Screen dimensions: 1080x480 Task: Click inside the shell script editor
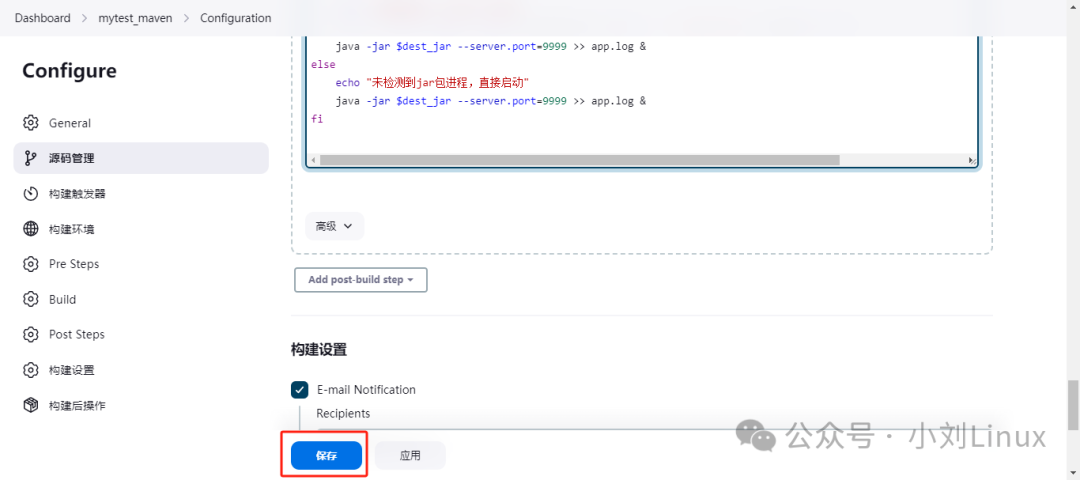(642, 96)
